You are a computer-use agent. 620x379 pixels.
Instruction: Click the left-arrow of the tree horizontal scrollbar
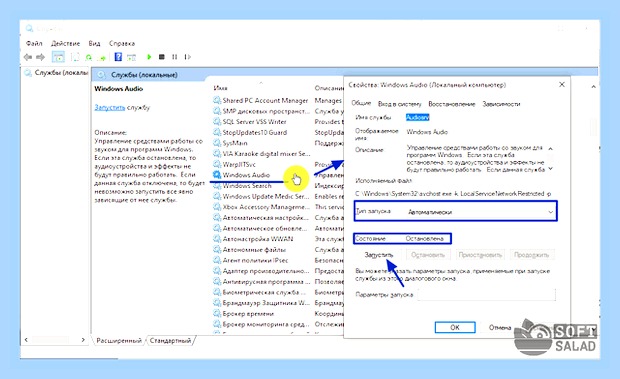[x=26, y=339]
